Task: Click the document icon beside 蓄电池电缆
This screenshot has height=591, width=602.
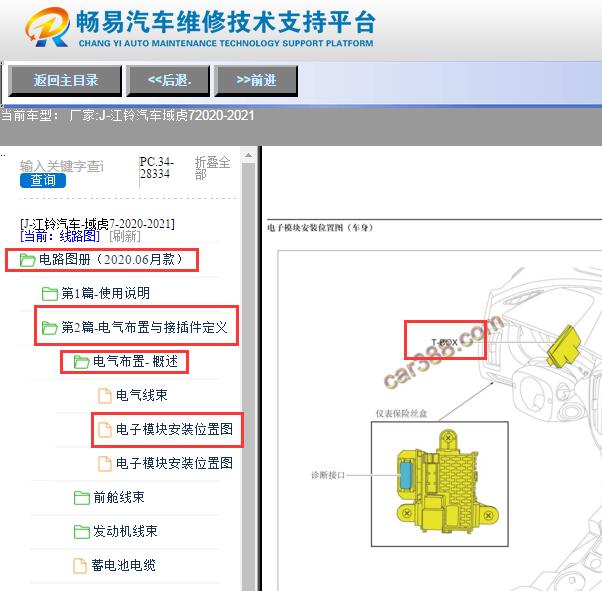Action: click(79, 566)
